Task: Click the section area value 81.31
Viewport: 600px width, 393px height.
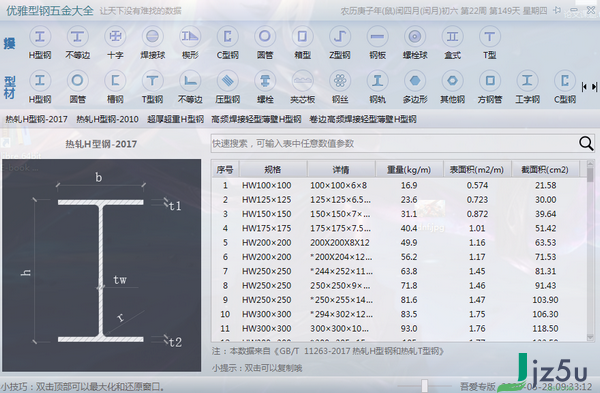Action: (x=545, y=271)
